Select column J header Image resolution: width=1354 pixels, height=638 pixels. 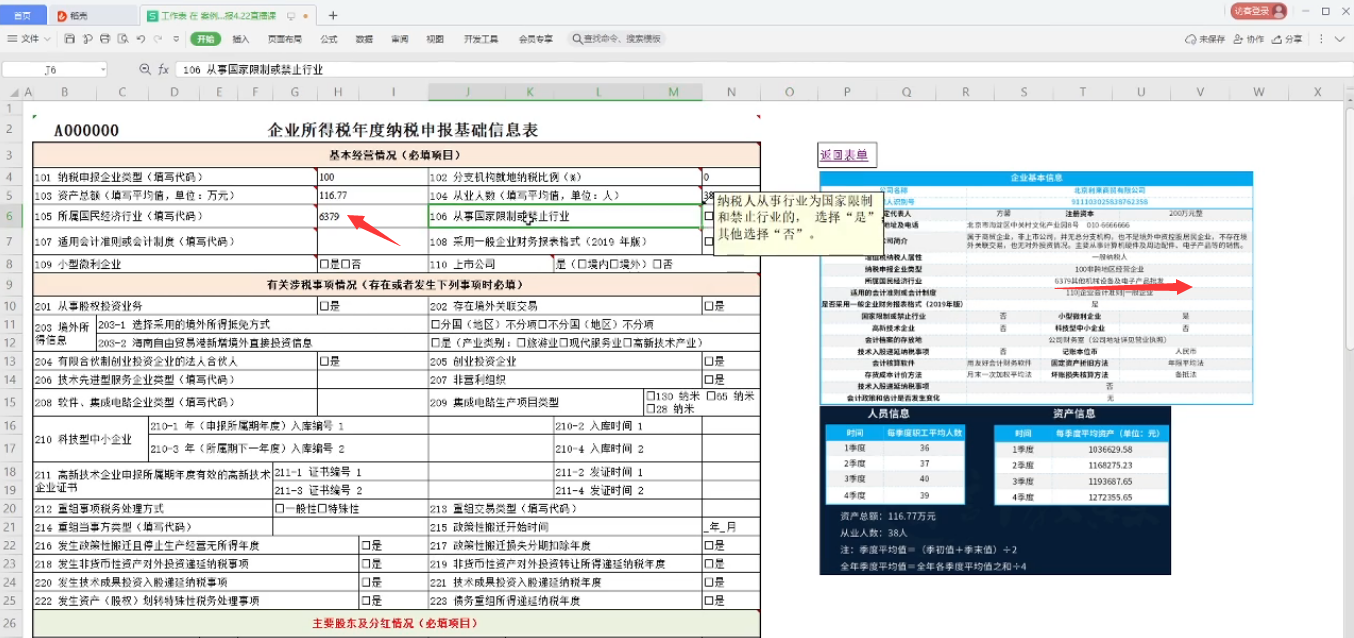pos(466,92)
